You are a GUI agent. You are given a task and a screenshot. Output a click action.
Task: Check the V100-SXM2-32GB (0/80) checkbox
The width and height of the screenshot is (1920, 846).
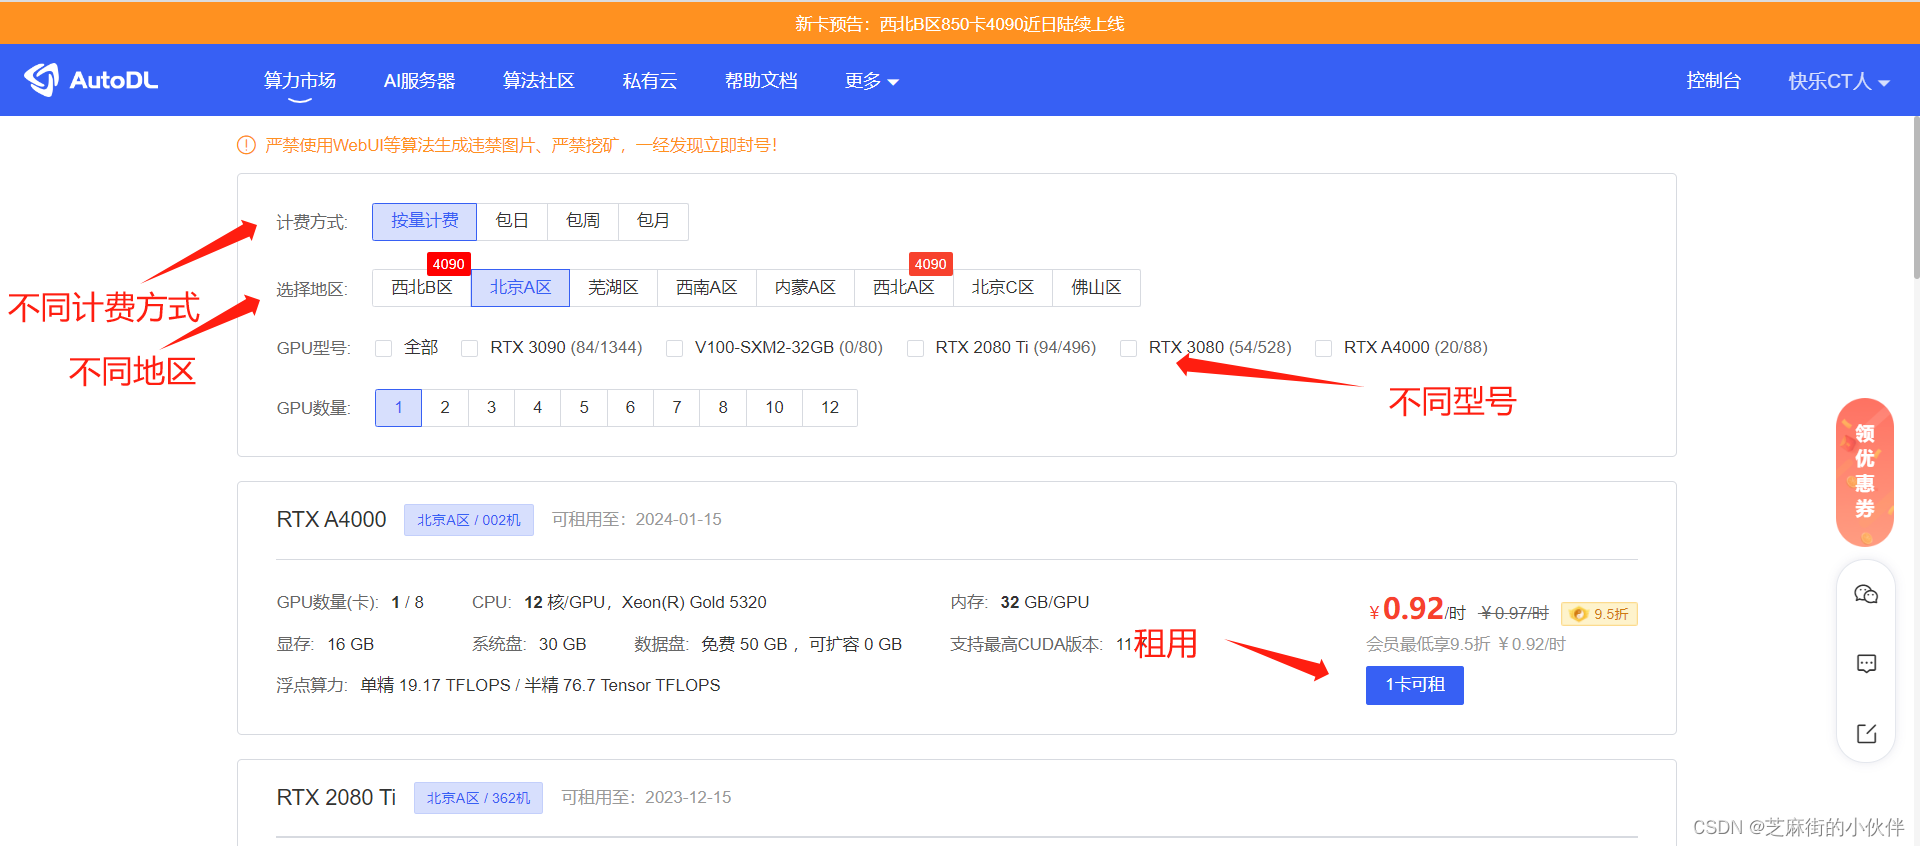point(674,348)
